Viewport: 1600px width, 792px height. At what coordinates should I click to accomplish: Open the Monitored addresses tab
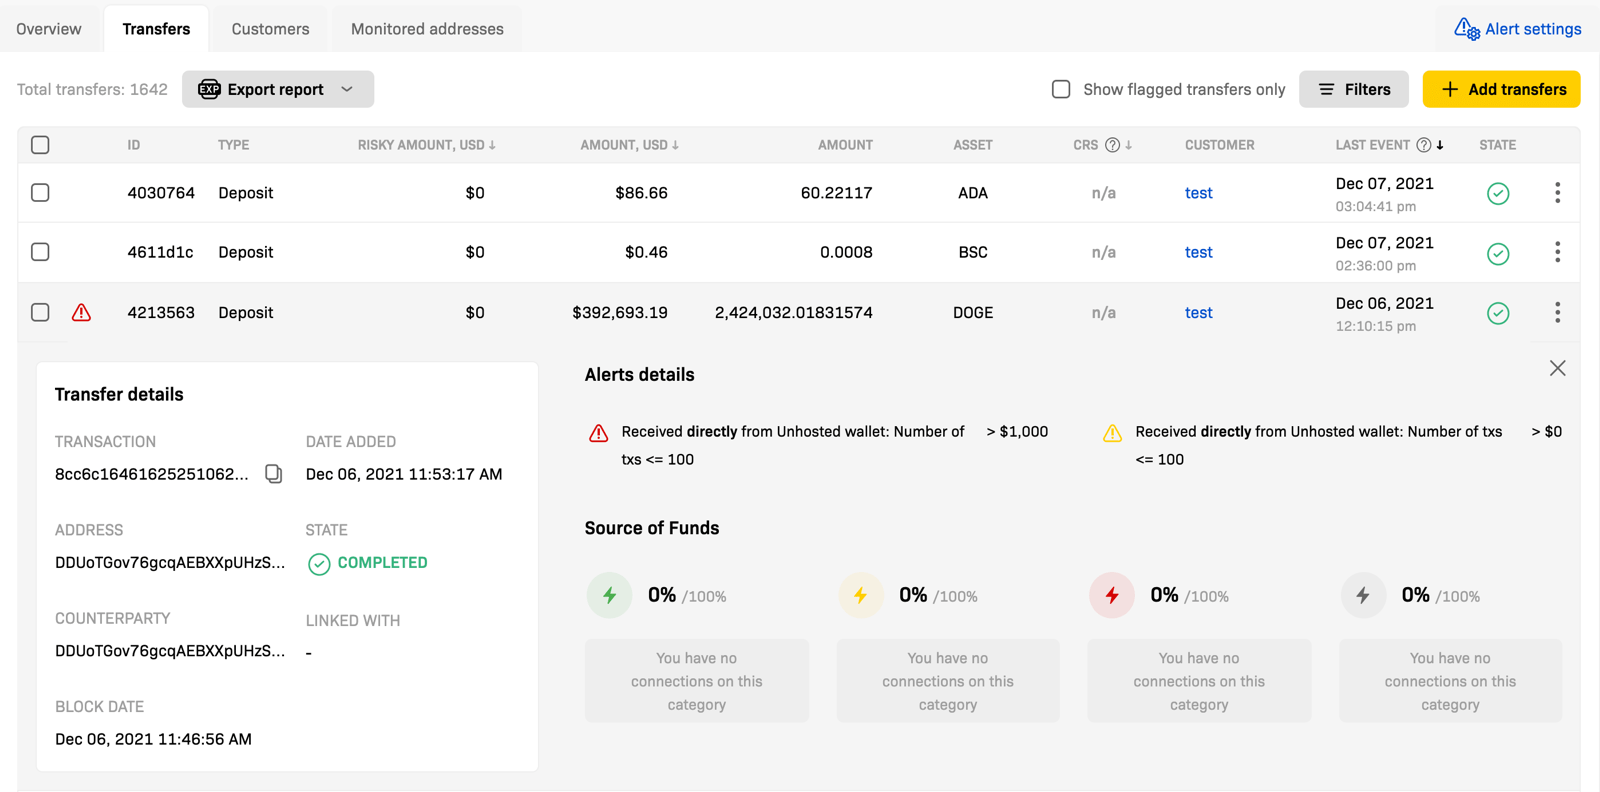point(427,29)
